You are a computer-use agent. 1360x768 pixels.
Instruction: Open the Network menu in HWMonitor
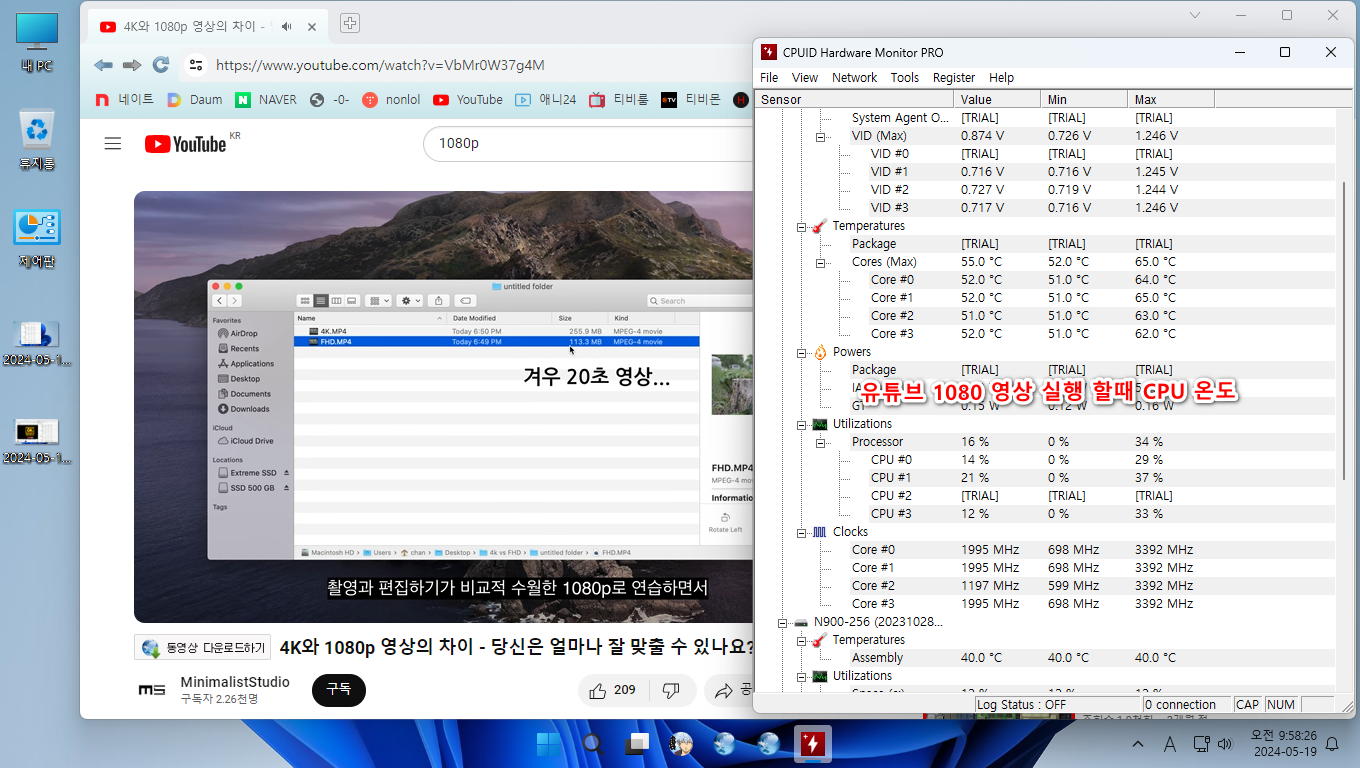pos(855,77)
